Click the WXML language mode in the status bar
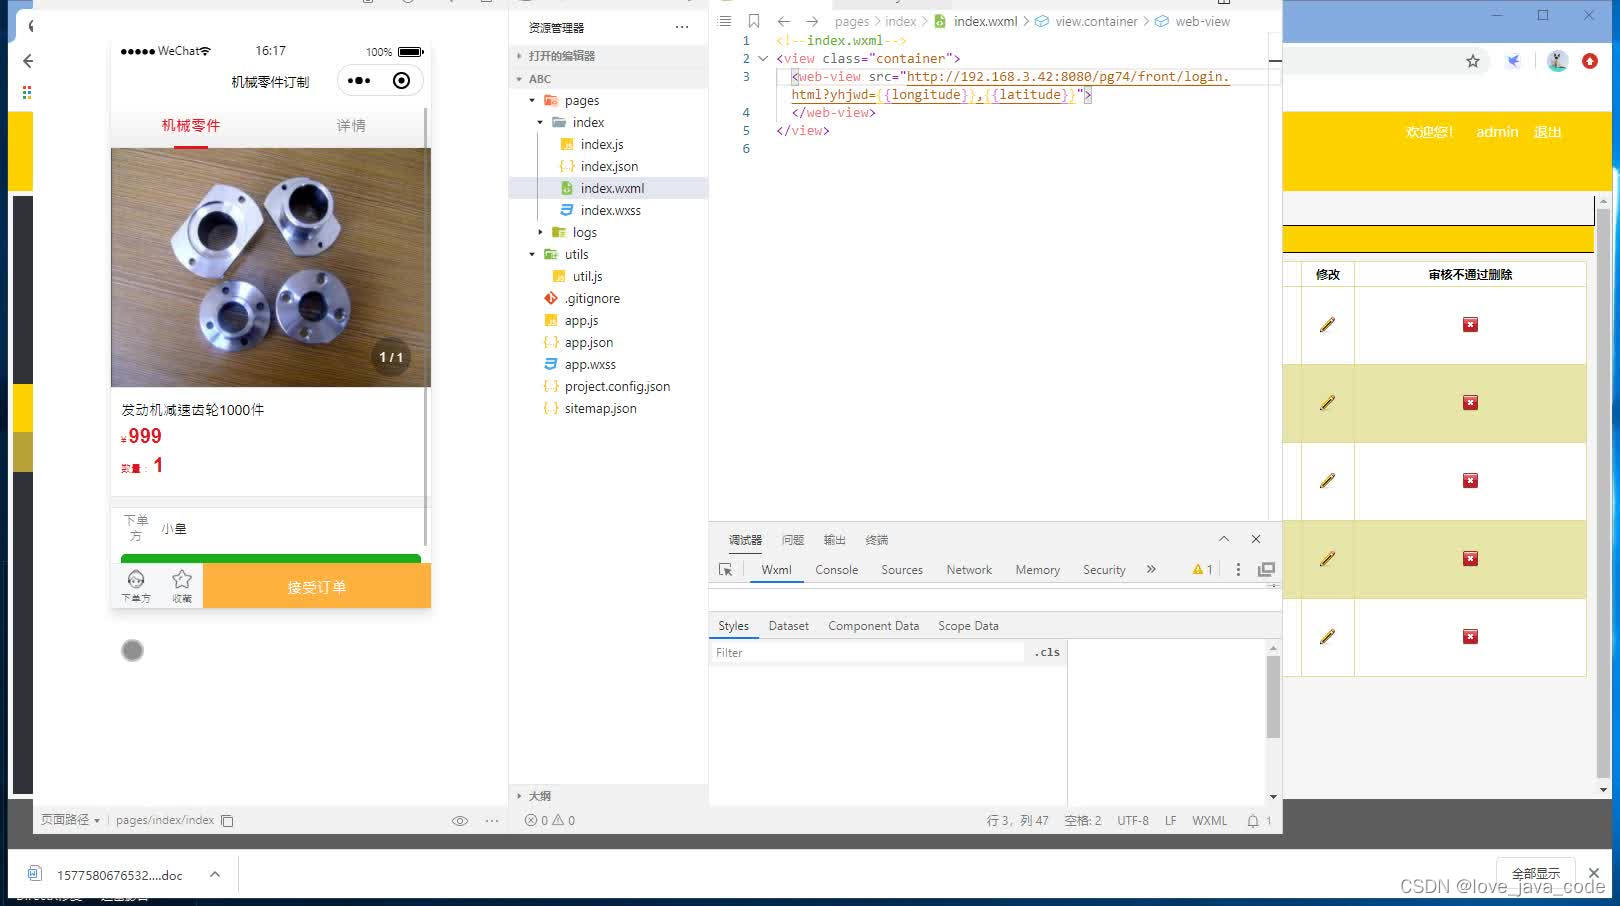Image resolution: width=1620 pixels, height=906 pixels. pyautogui.click(x=1209, y=821)
